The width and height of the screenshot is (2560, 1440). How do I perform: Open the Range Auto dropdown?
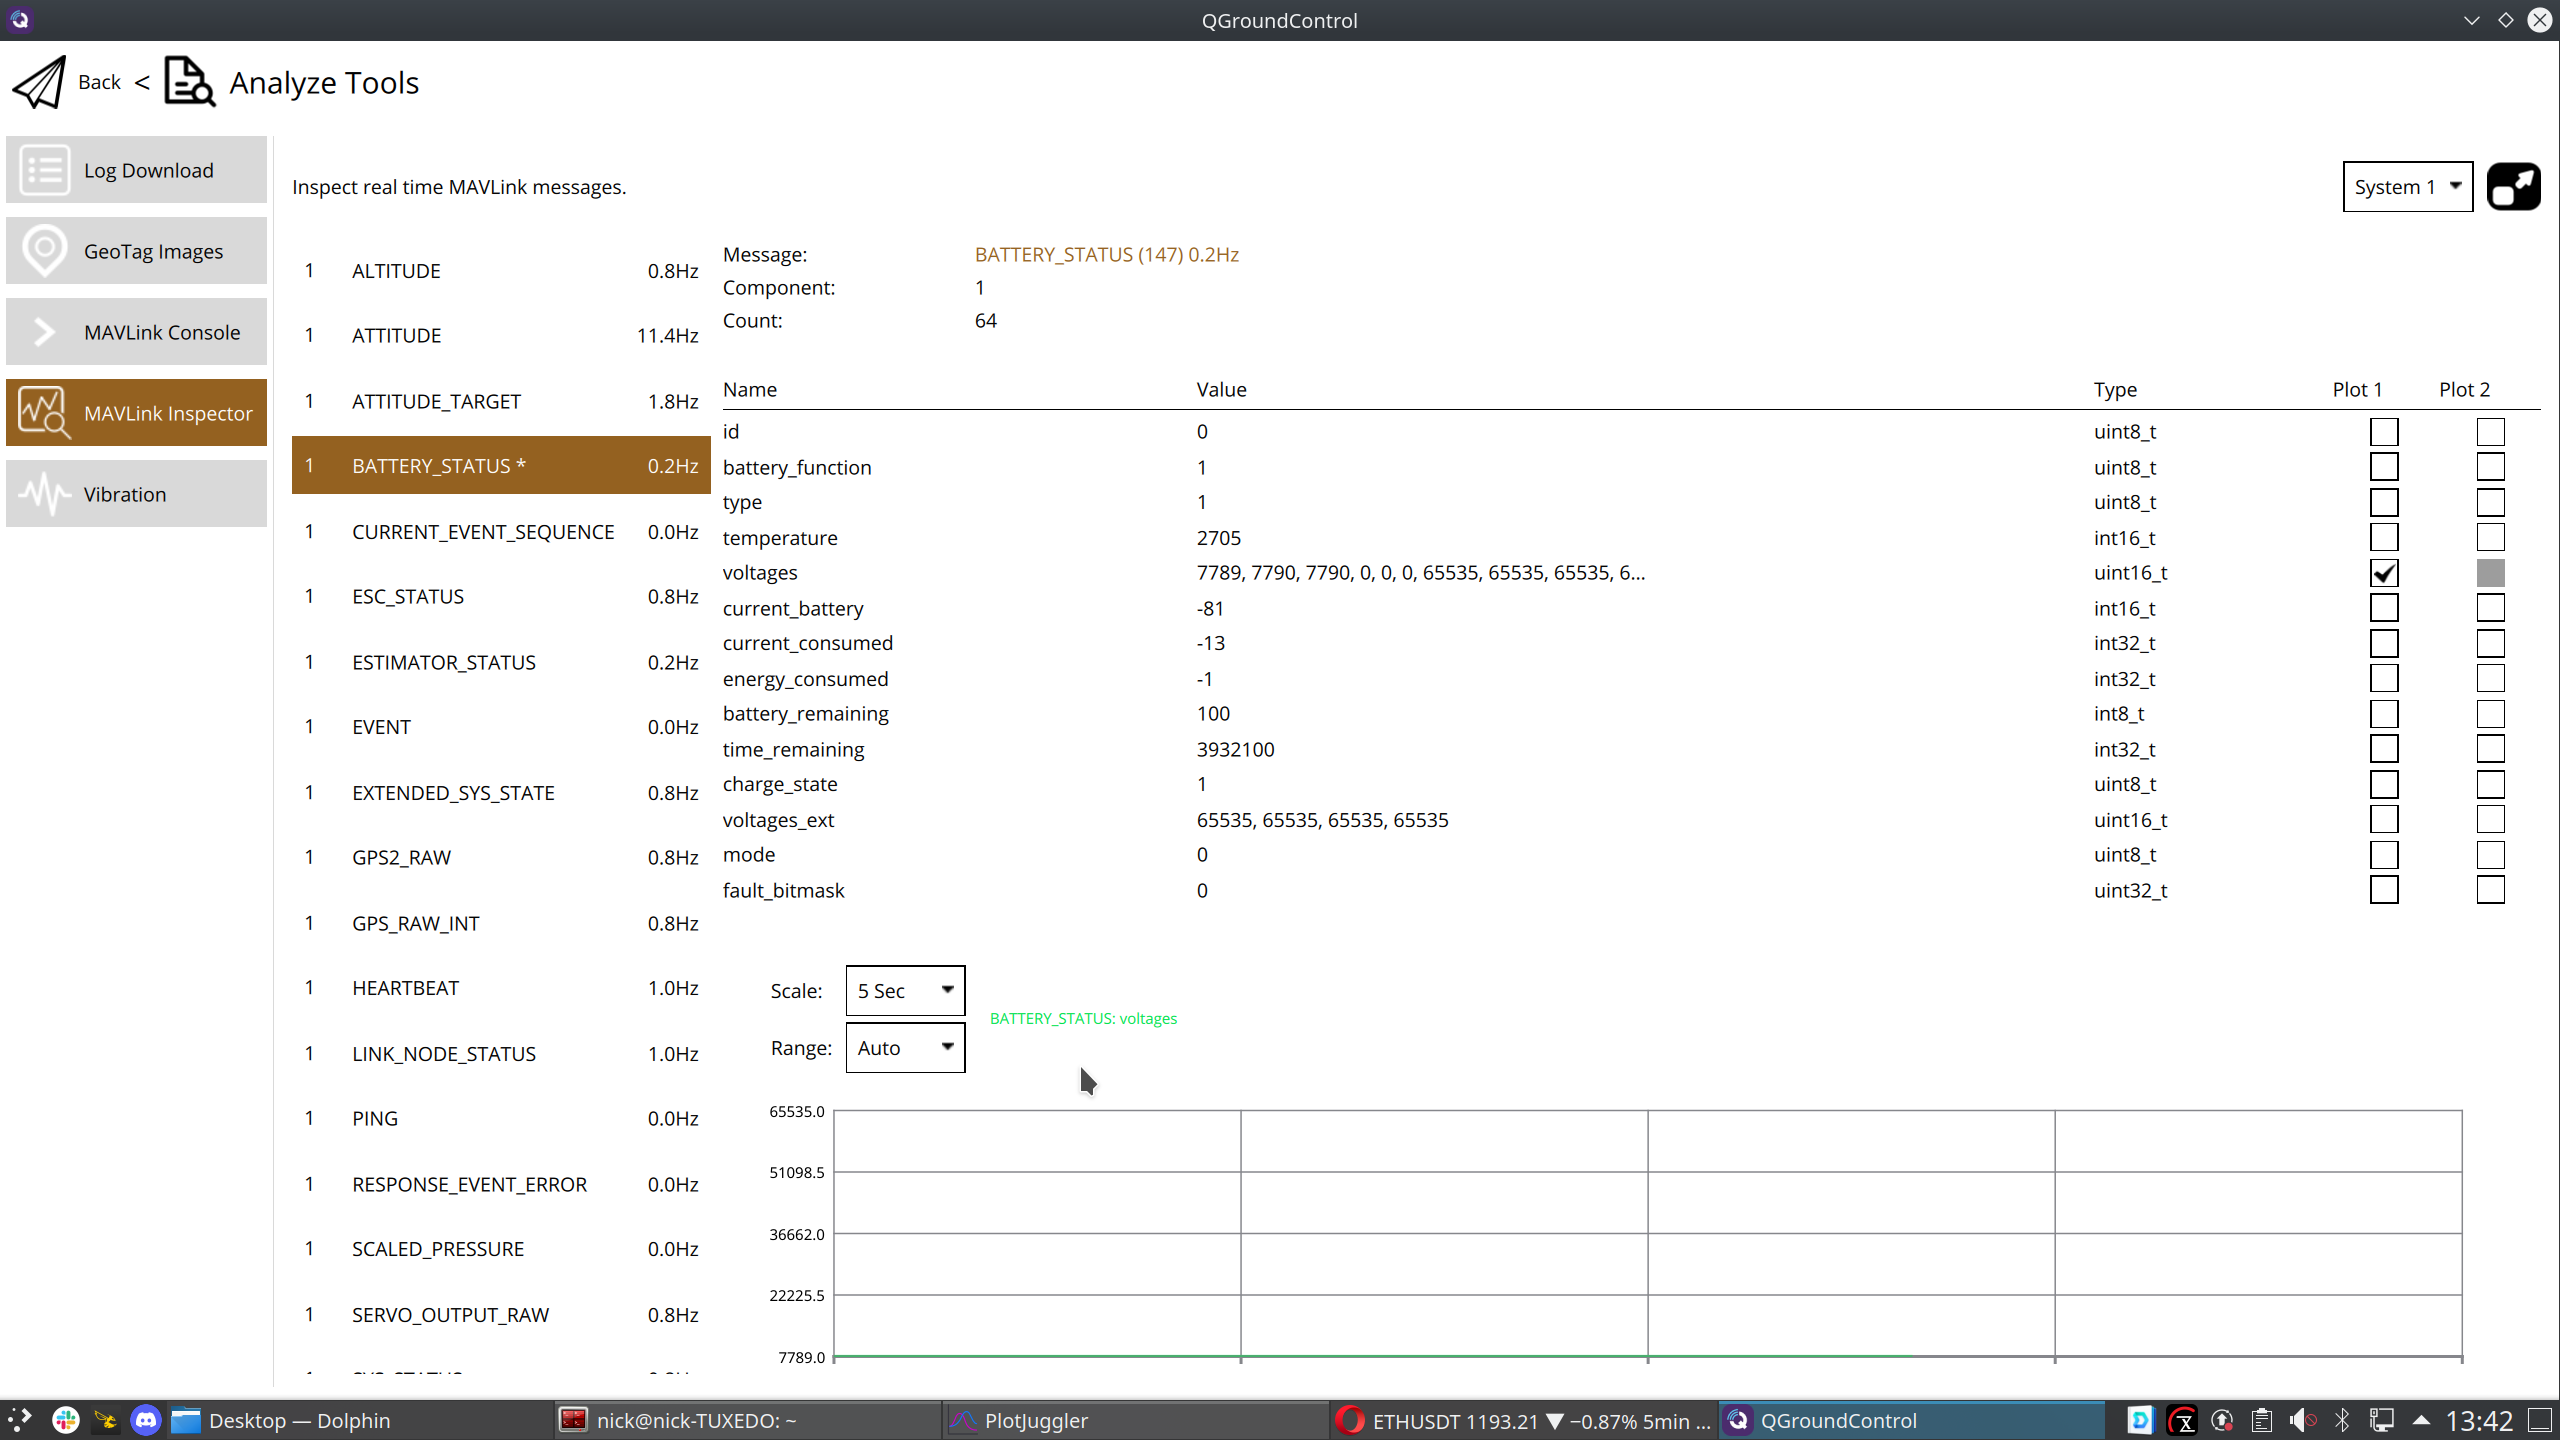pyautogui.click(x=903, y=1047)
